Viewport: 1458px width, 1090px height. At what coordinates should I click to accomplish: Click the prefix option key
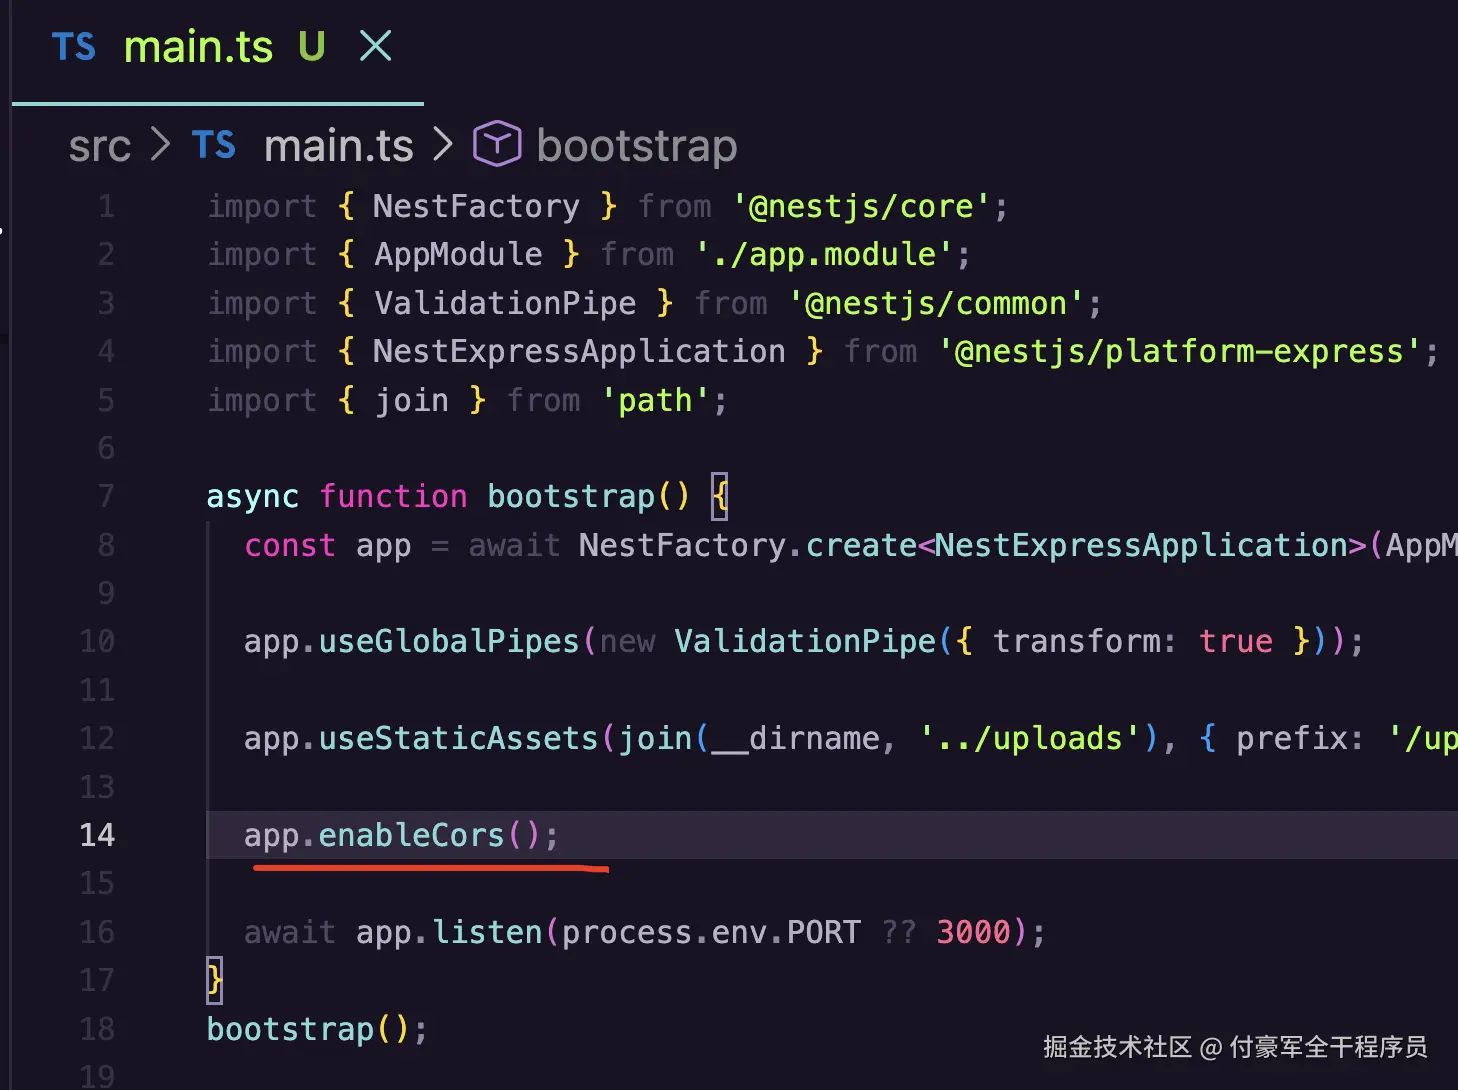pos(1292,738)
